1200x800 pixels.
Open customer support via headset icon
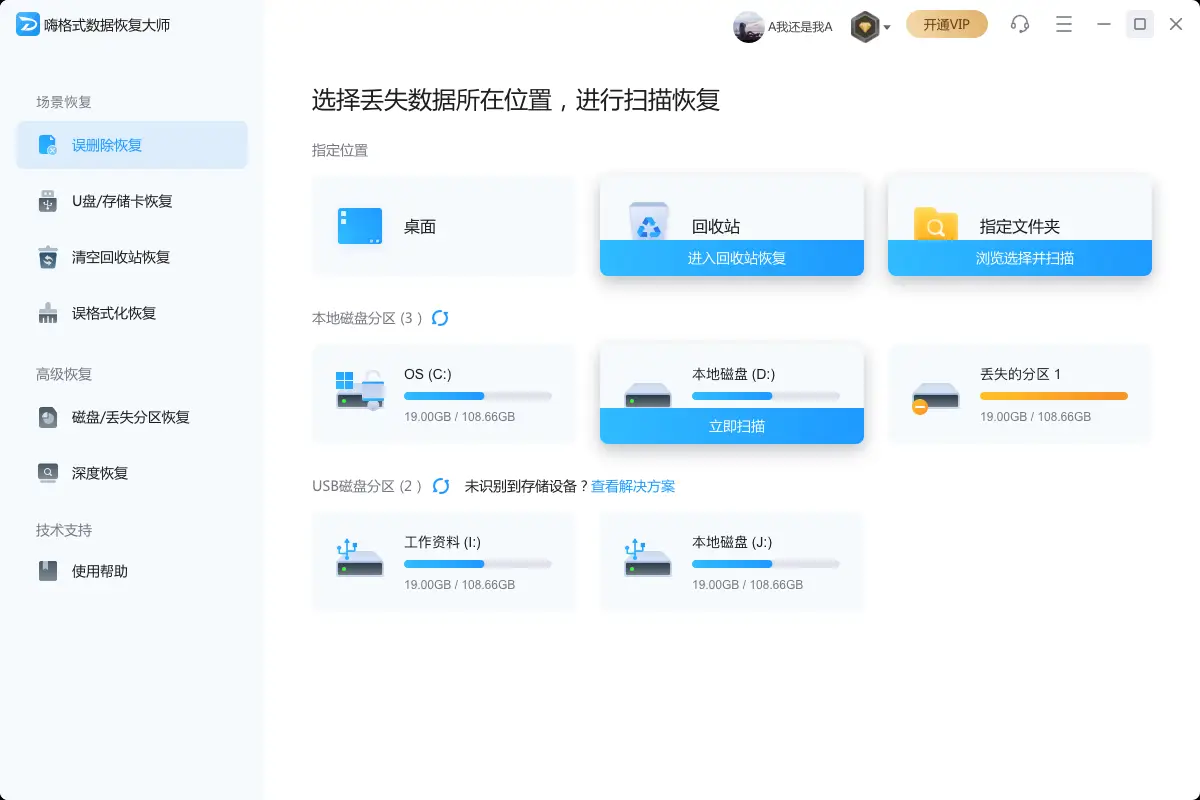point(1020,24)
